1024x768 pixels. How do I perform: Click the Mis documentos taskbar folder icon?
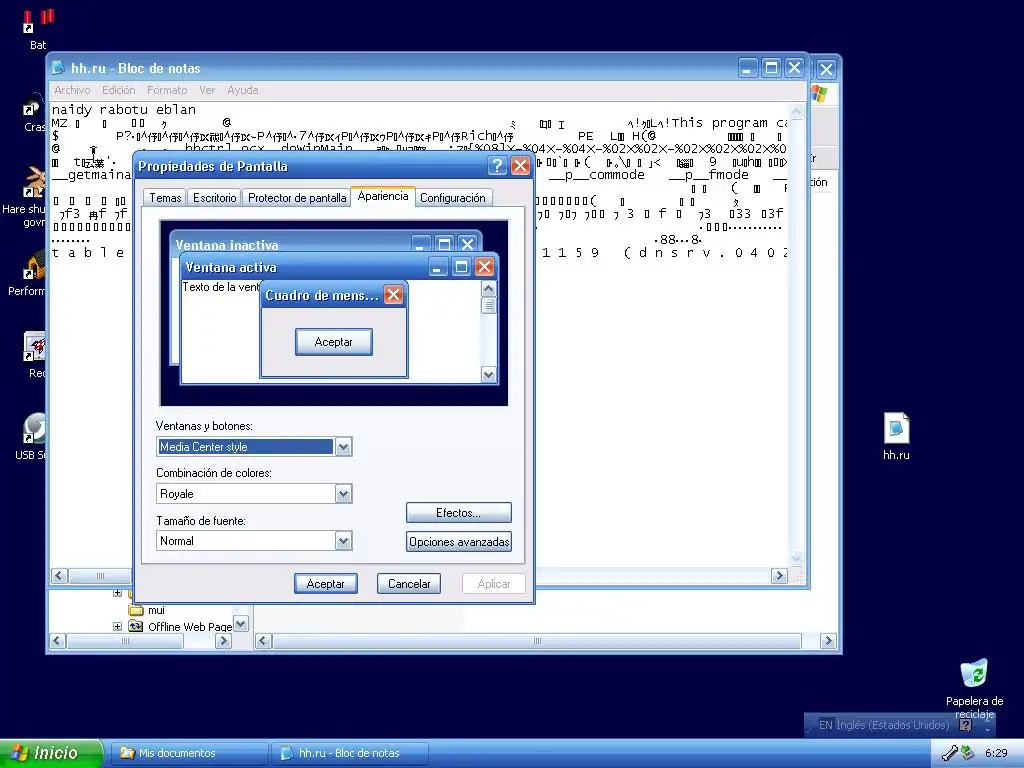pos(127,753)
